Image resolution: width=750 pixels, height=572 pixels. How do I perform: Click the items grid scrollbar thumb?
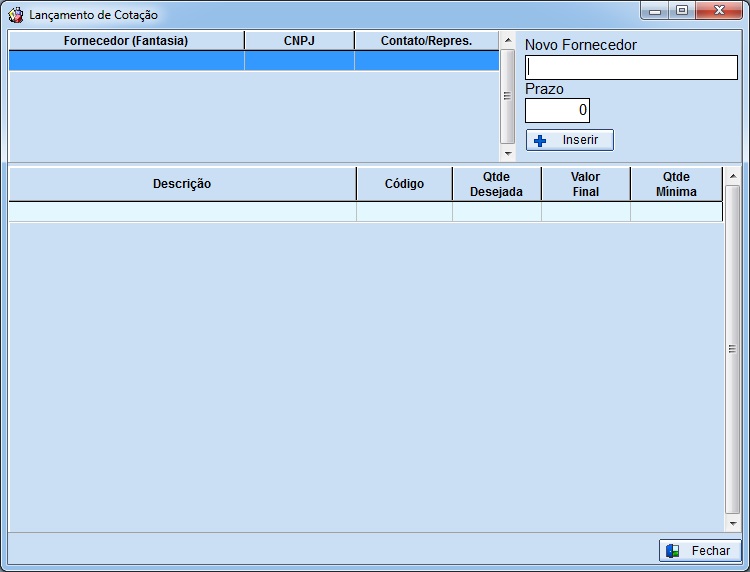732,349
